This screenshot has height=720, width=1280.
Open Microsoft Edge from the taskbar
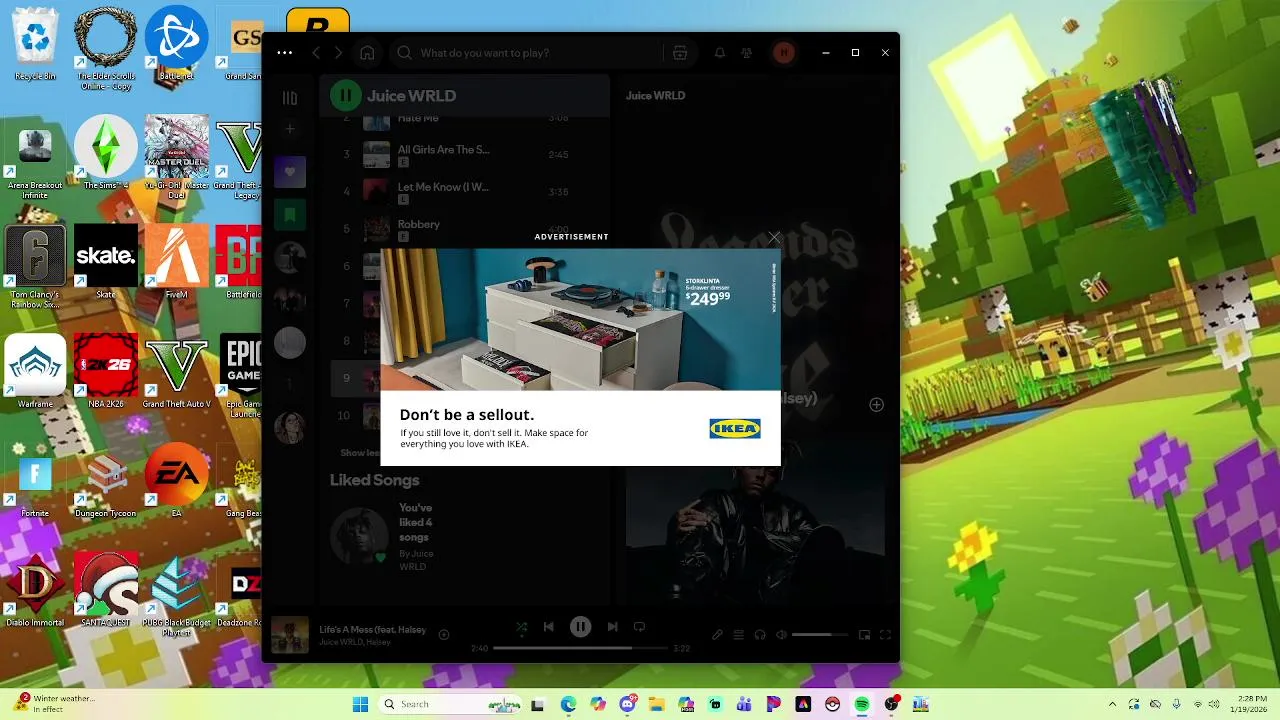coord(568,704)
